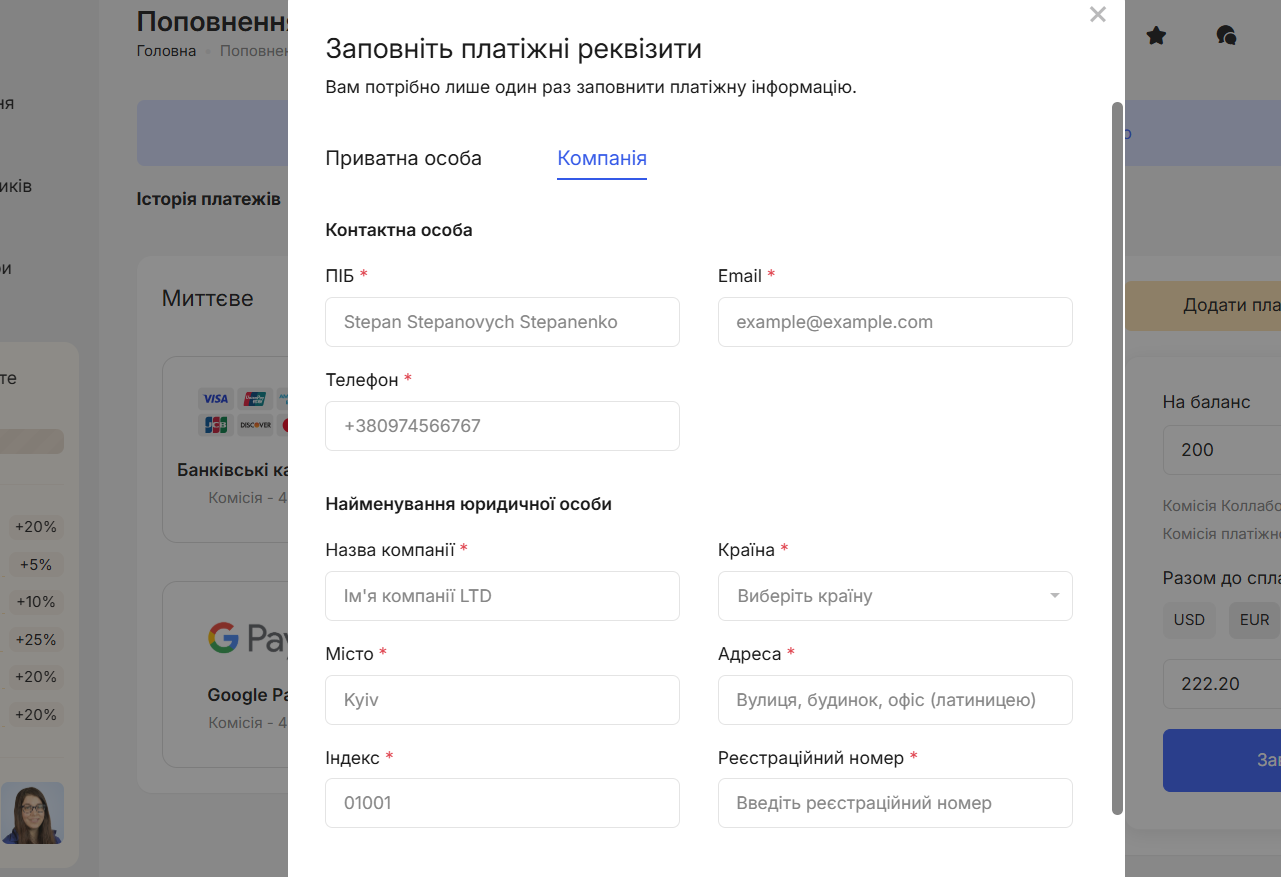Click the Discover card logo
The image size is (1281, 877).
(255, 425)
